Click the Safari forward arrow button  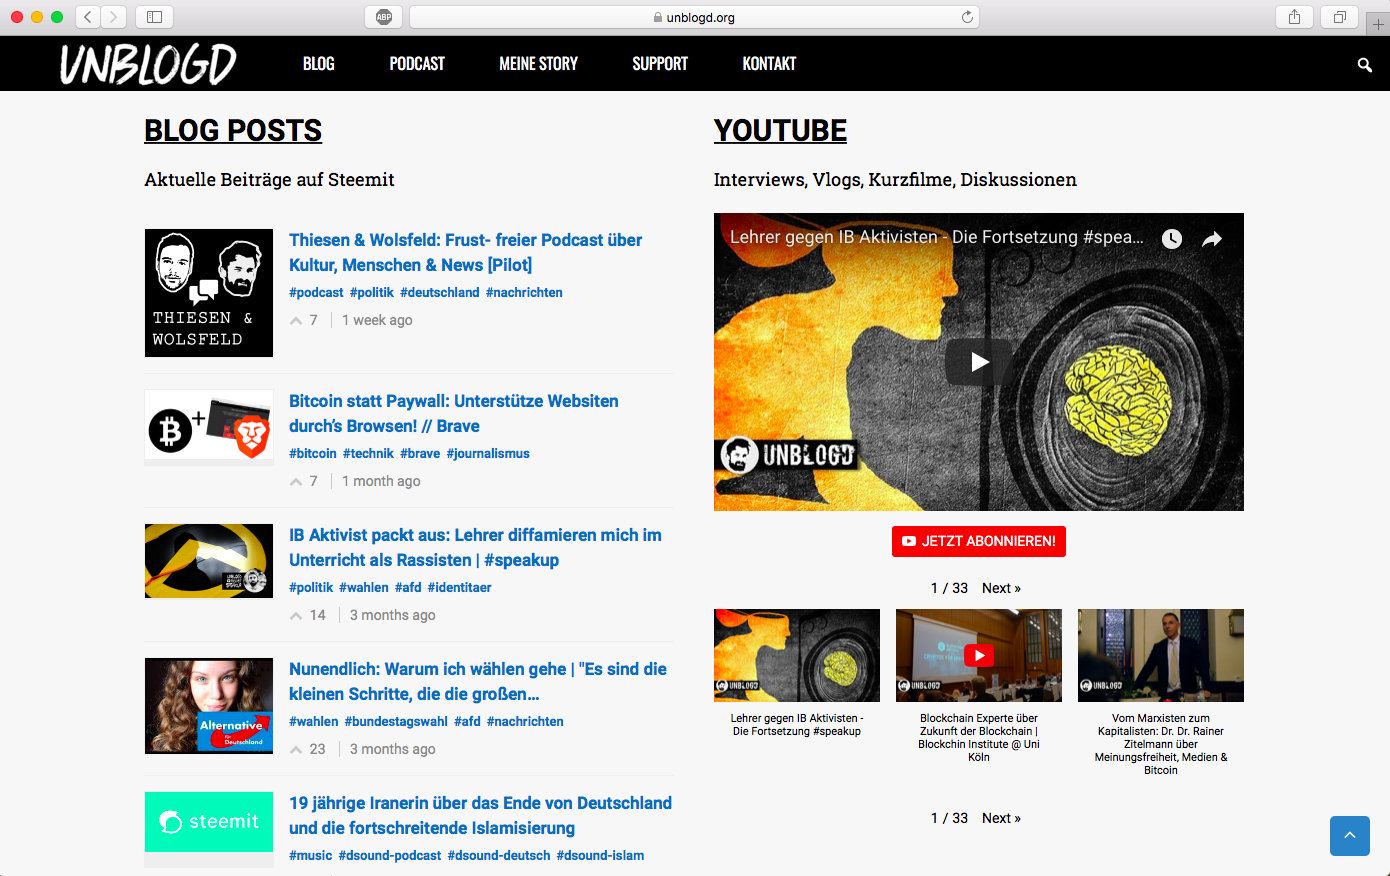[x=114, y=17]
